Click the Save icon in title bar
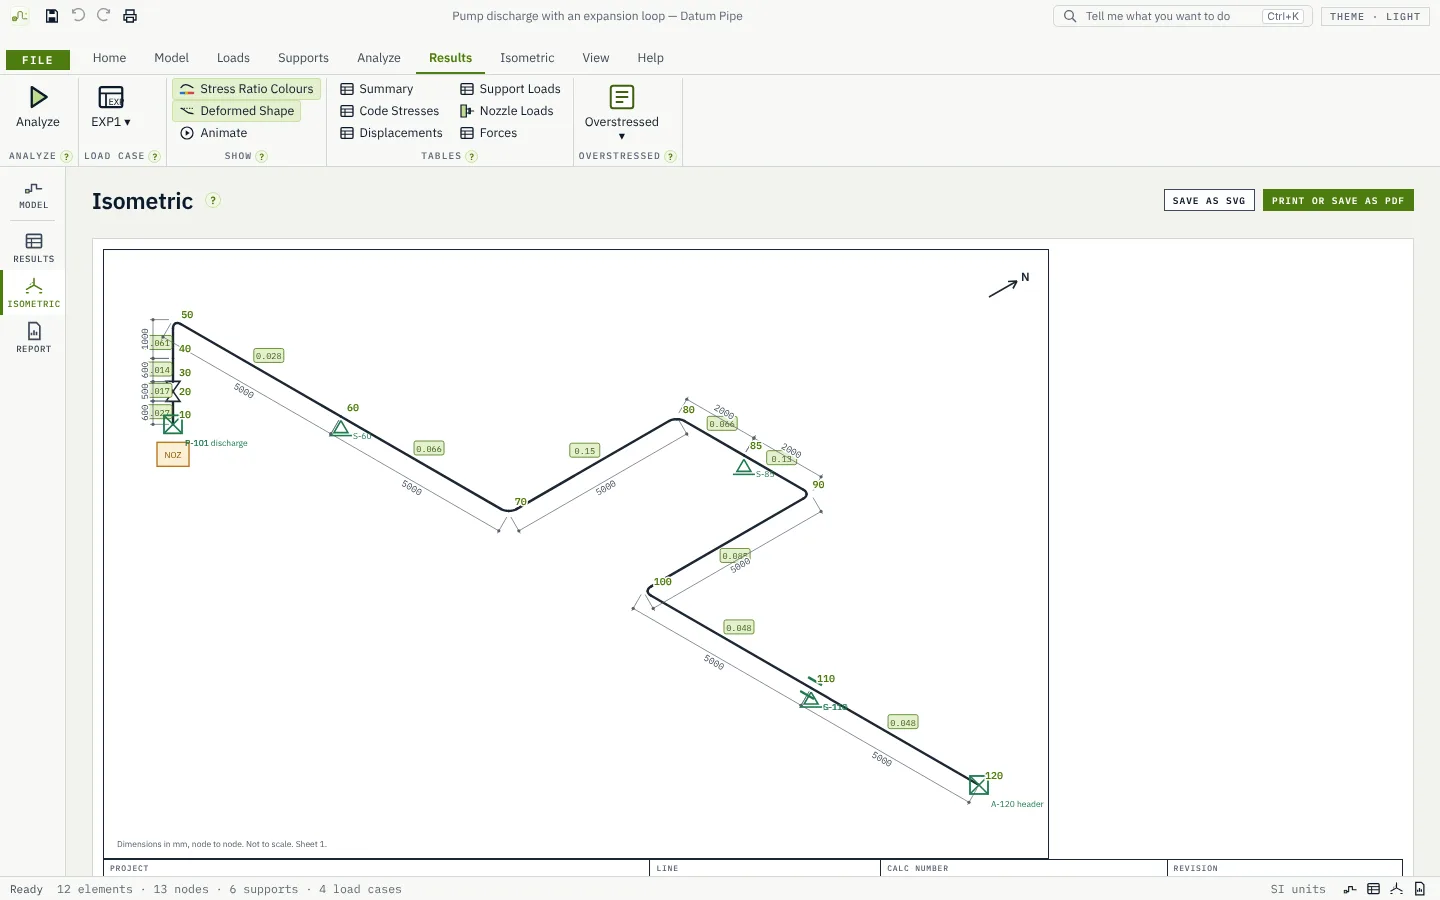The height and width of the screenshot is (900, 1440). pos(52,16)
